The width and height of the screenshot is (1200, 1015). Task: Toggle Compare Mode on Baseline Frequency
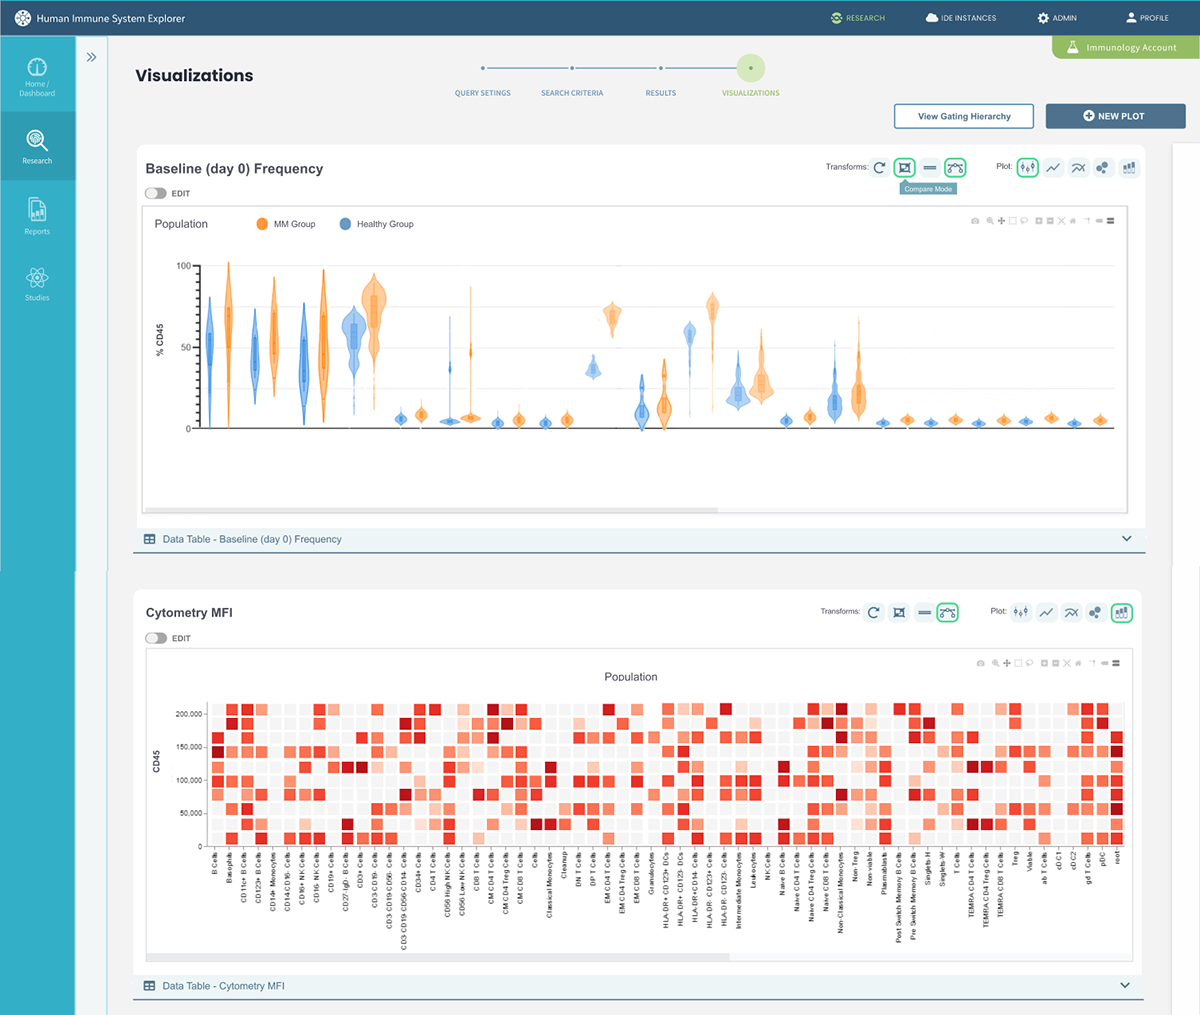904,168
